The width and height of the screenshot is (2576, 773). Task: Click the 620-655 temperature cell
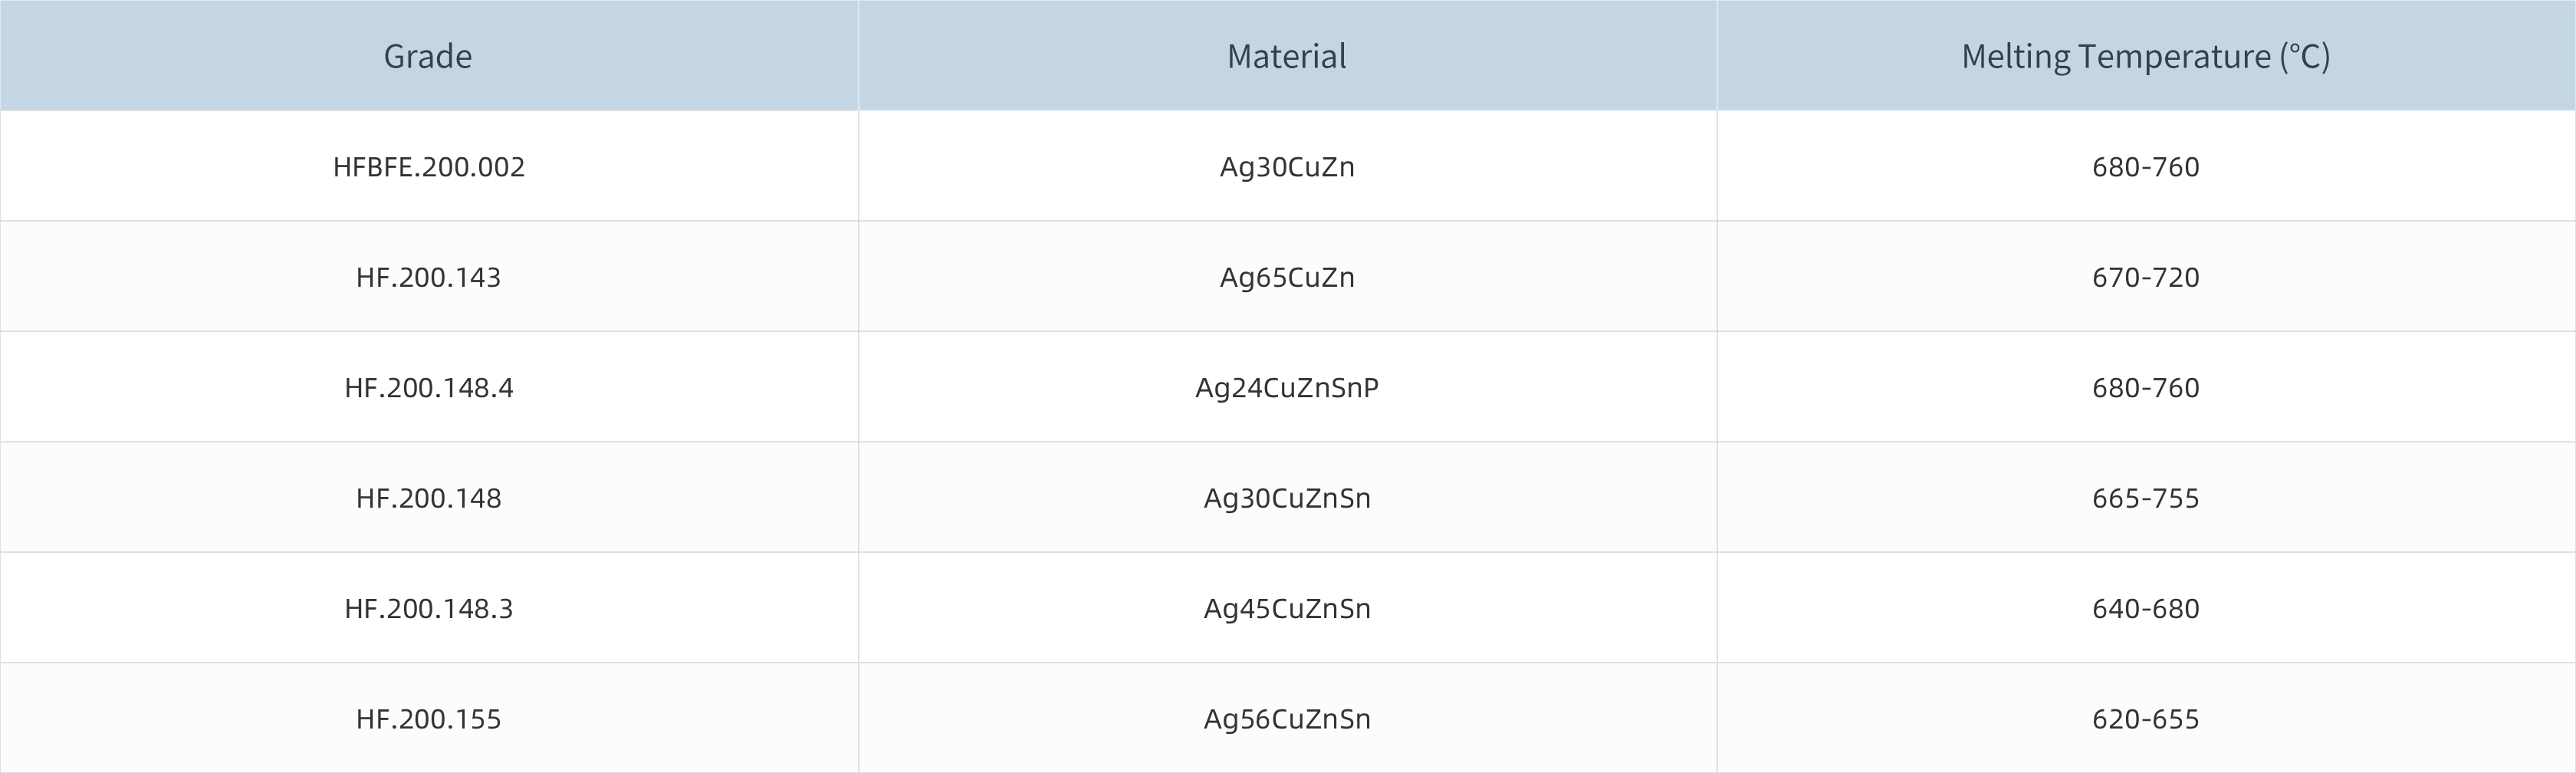pos(2145,719)
